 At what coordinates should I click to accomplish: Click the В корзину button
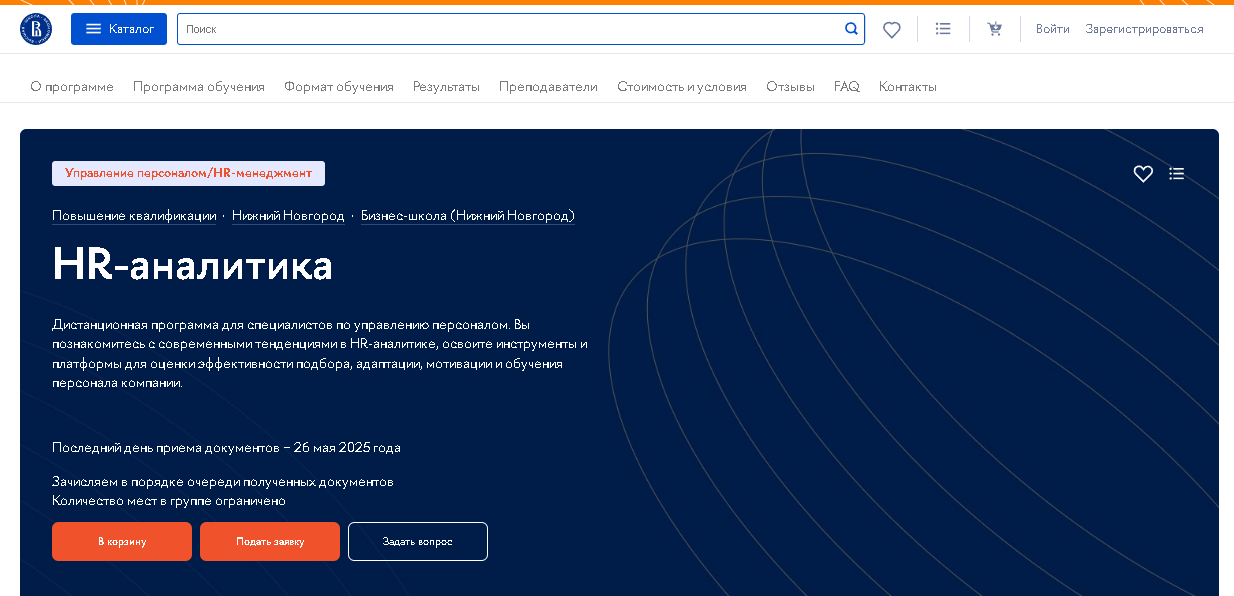pyautogui.click(x=122, y=542)
